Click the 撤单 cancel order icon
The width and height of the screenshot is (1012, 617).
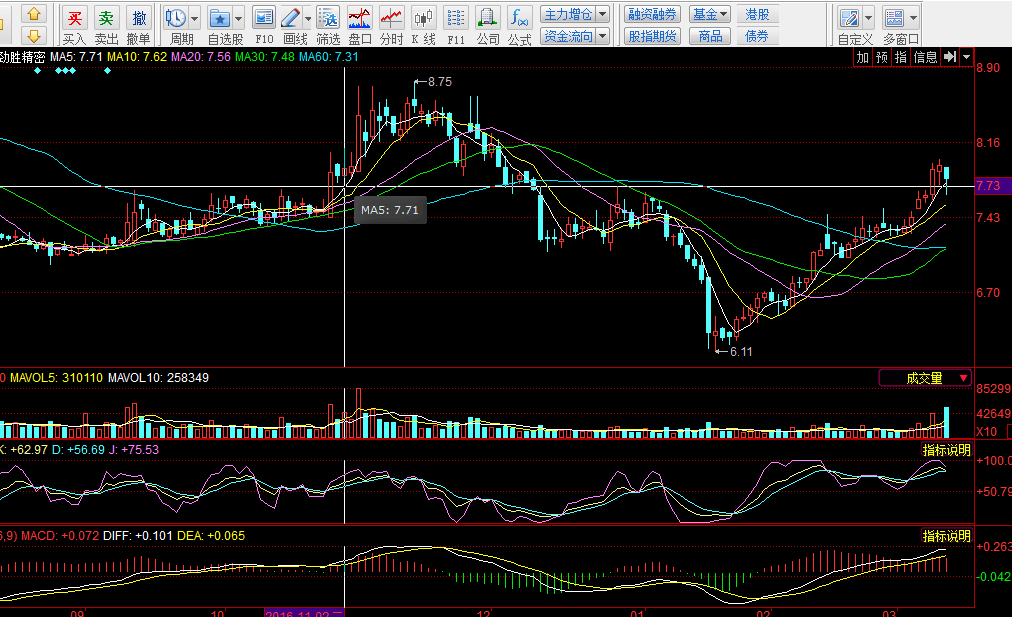point(139,18)
